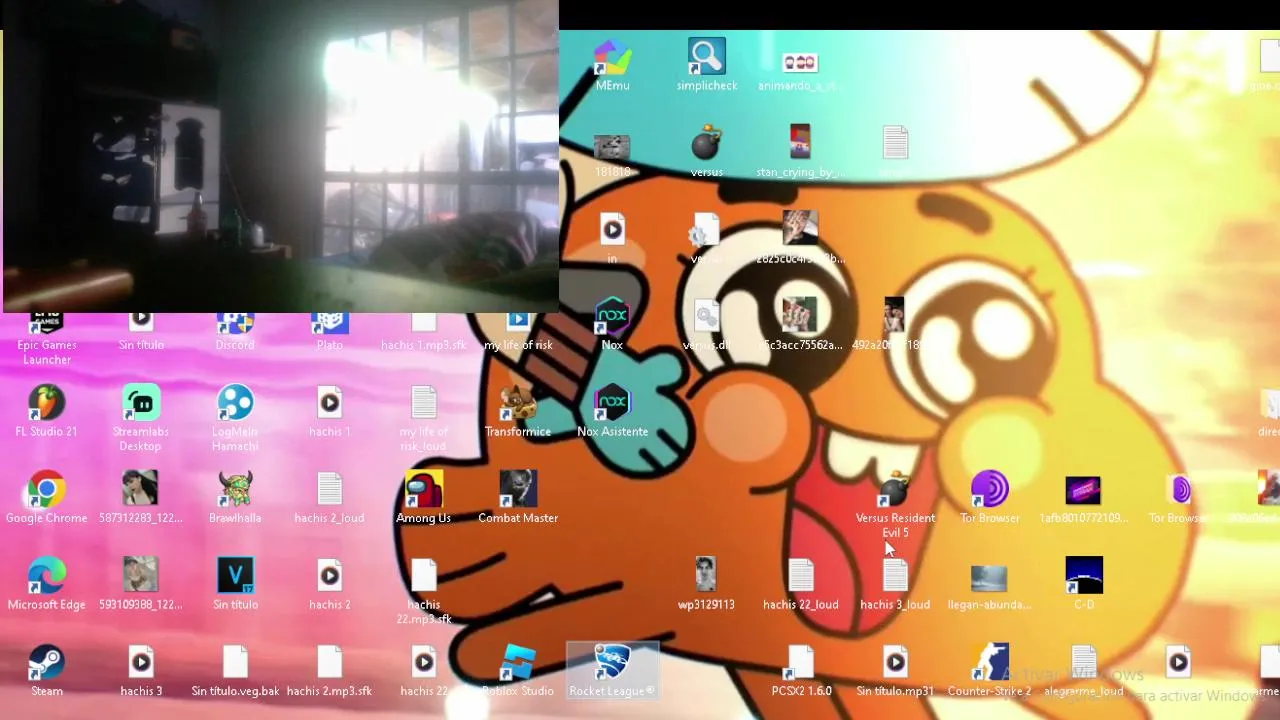1280x720 pixels.
Task: Click the webcam overlay video feed
Action: point(280,157)
